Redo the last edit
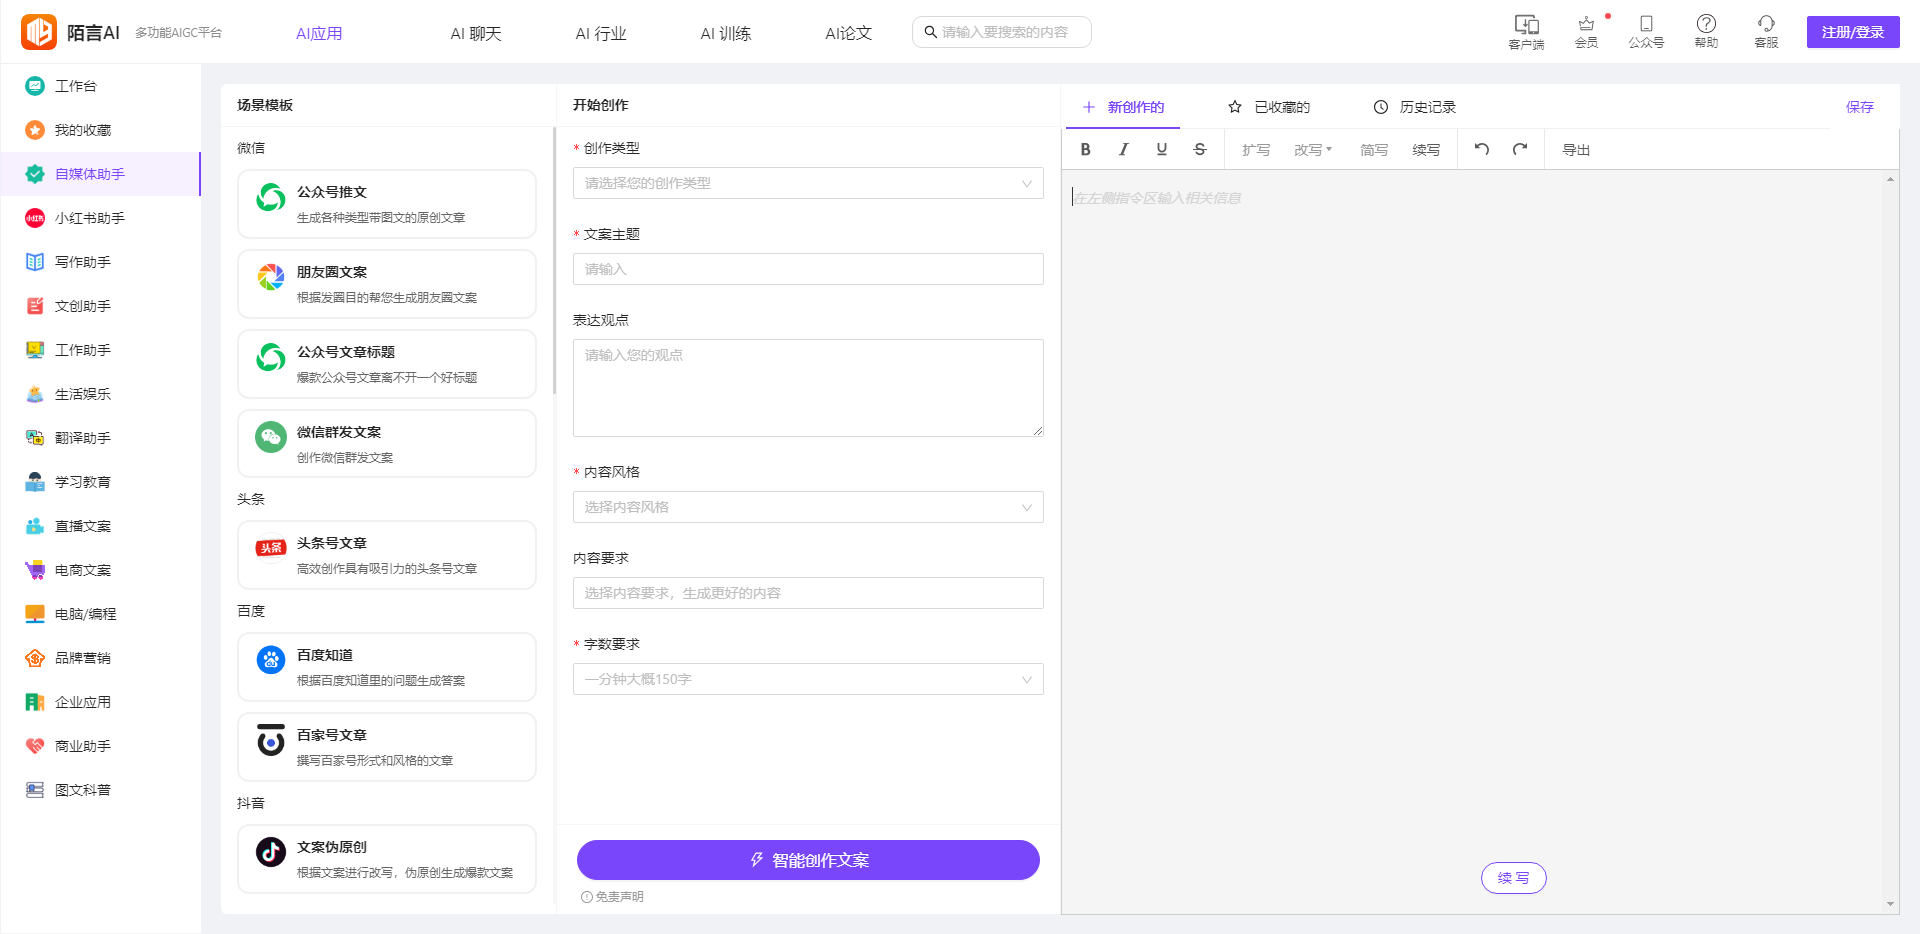 pos(1520,149)
